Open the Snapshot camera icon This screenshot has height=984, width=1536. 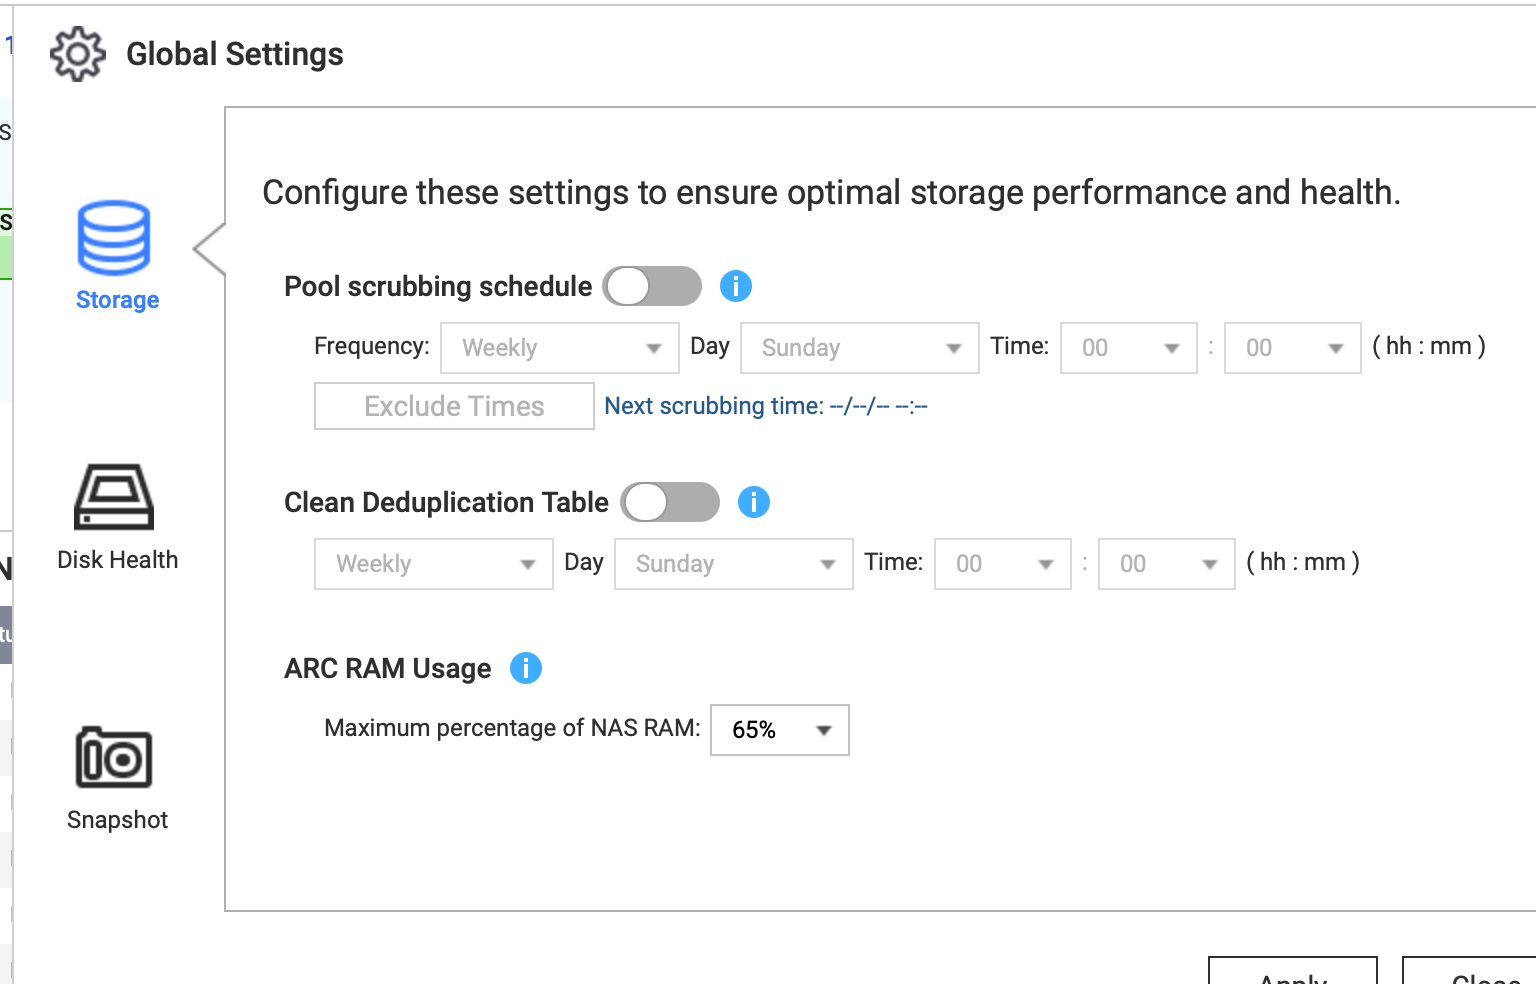pos(114,757)
